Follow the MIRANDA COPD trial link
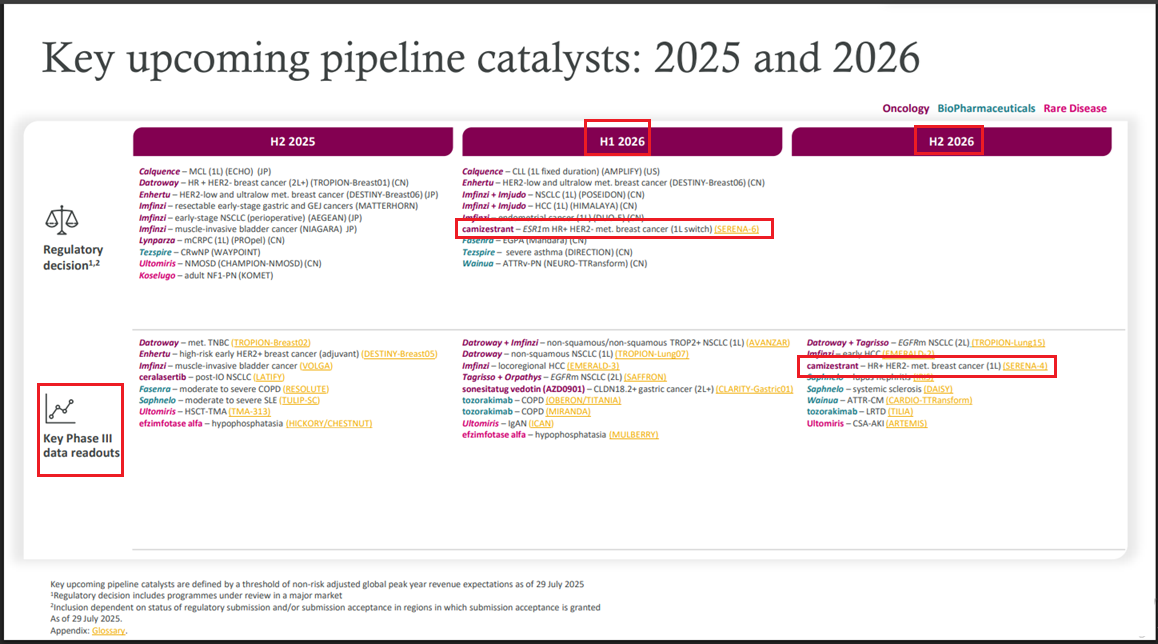 tap(568, 411)
